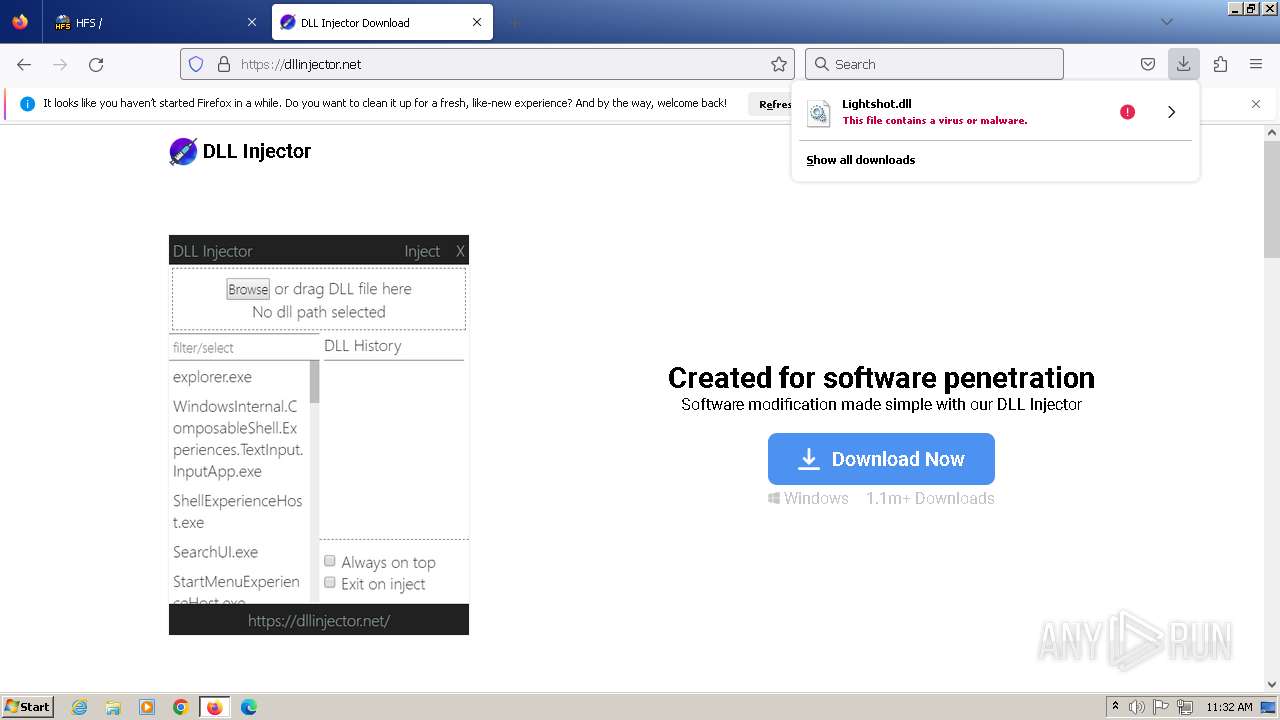Viewport: 1280px width, 720px height.
Task: Click the DLL Injector syringe logo
Action: coord(183,151)
